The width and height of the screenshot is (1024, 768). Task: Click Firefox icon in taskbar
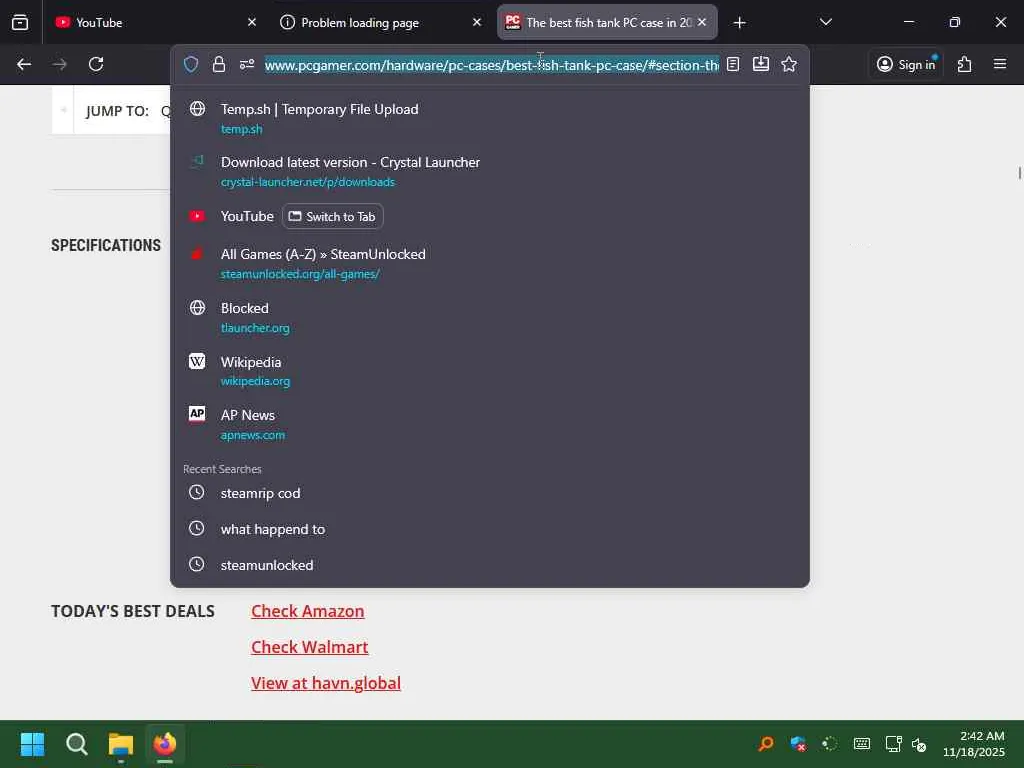(165, 744)
